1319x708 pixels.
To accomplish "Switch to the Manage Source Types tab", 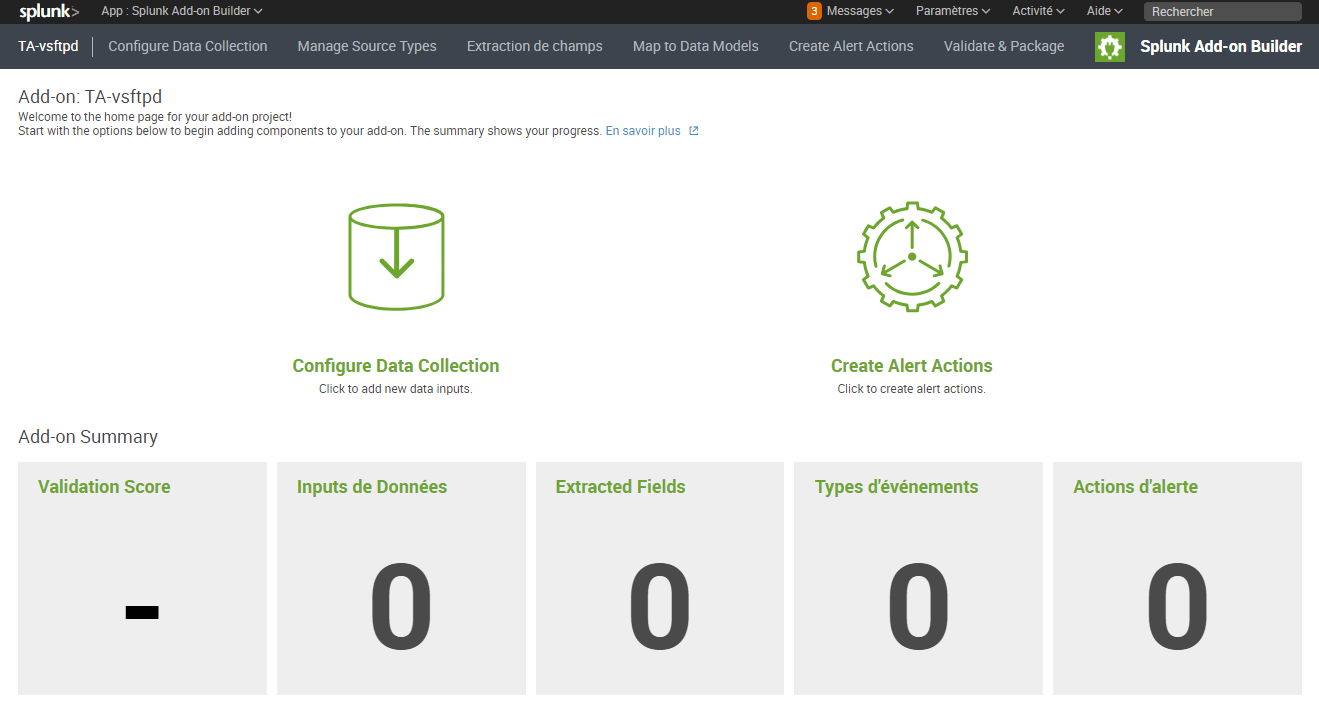I will pyautogui.click(x=366, y=46).
